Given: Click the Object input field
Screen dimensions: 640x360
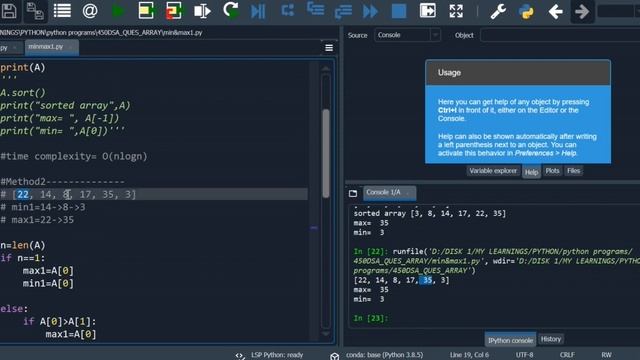Looking at the screenshot, I should (x=560, y=35).
